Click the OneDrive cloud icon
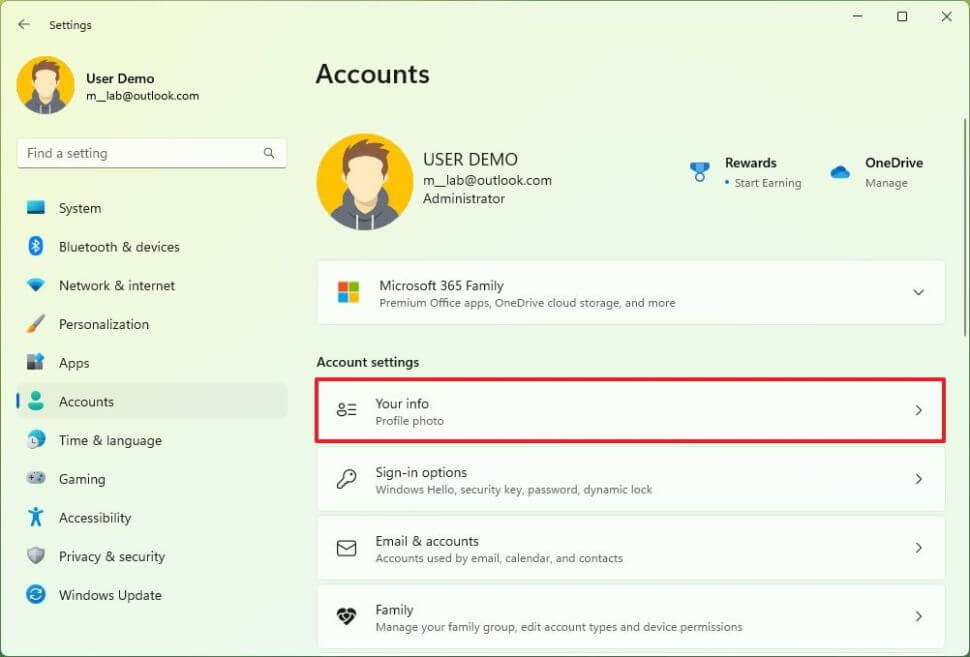The height and width of the screenshot is (657, 970). tap(841, 170)
